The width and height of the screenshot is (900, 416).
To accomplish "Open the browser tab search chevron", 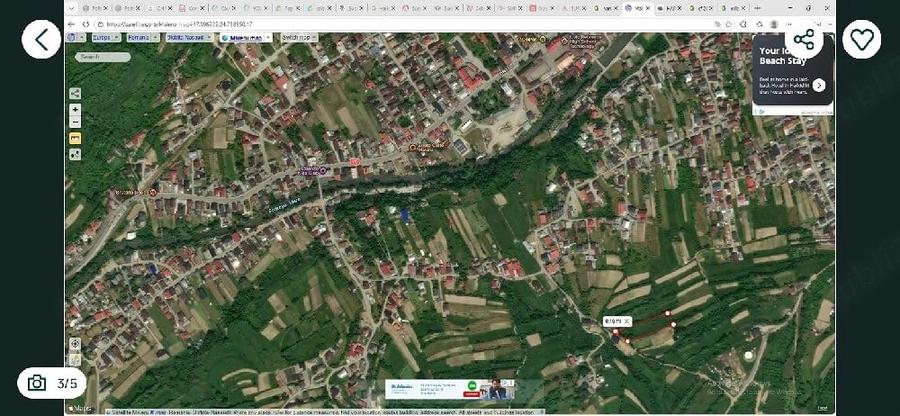I will 71,8.
